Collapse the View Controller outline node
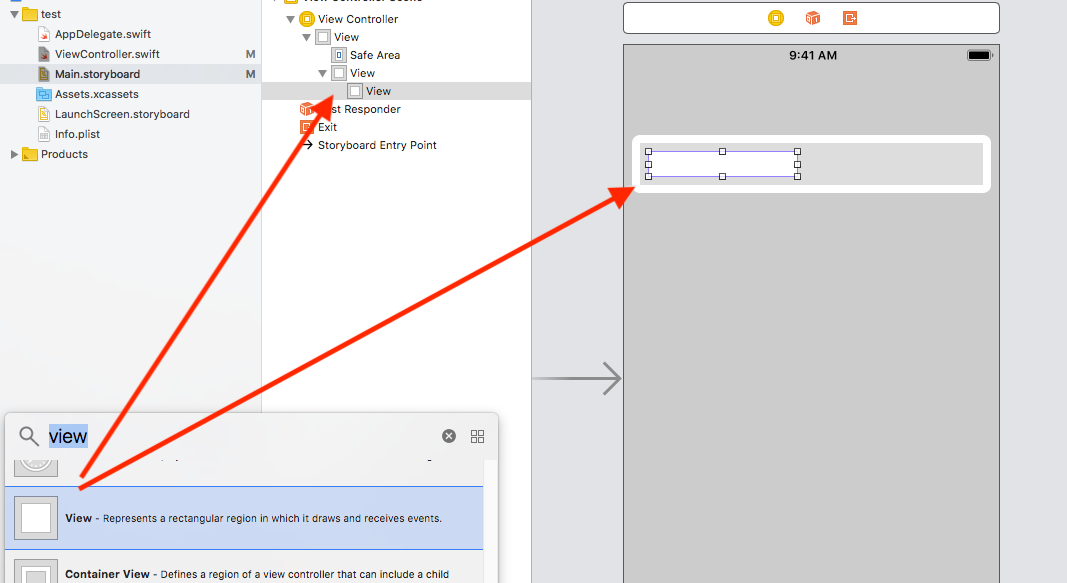1067x583 pixels. click(291, 19)
